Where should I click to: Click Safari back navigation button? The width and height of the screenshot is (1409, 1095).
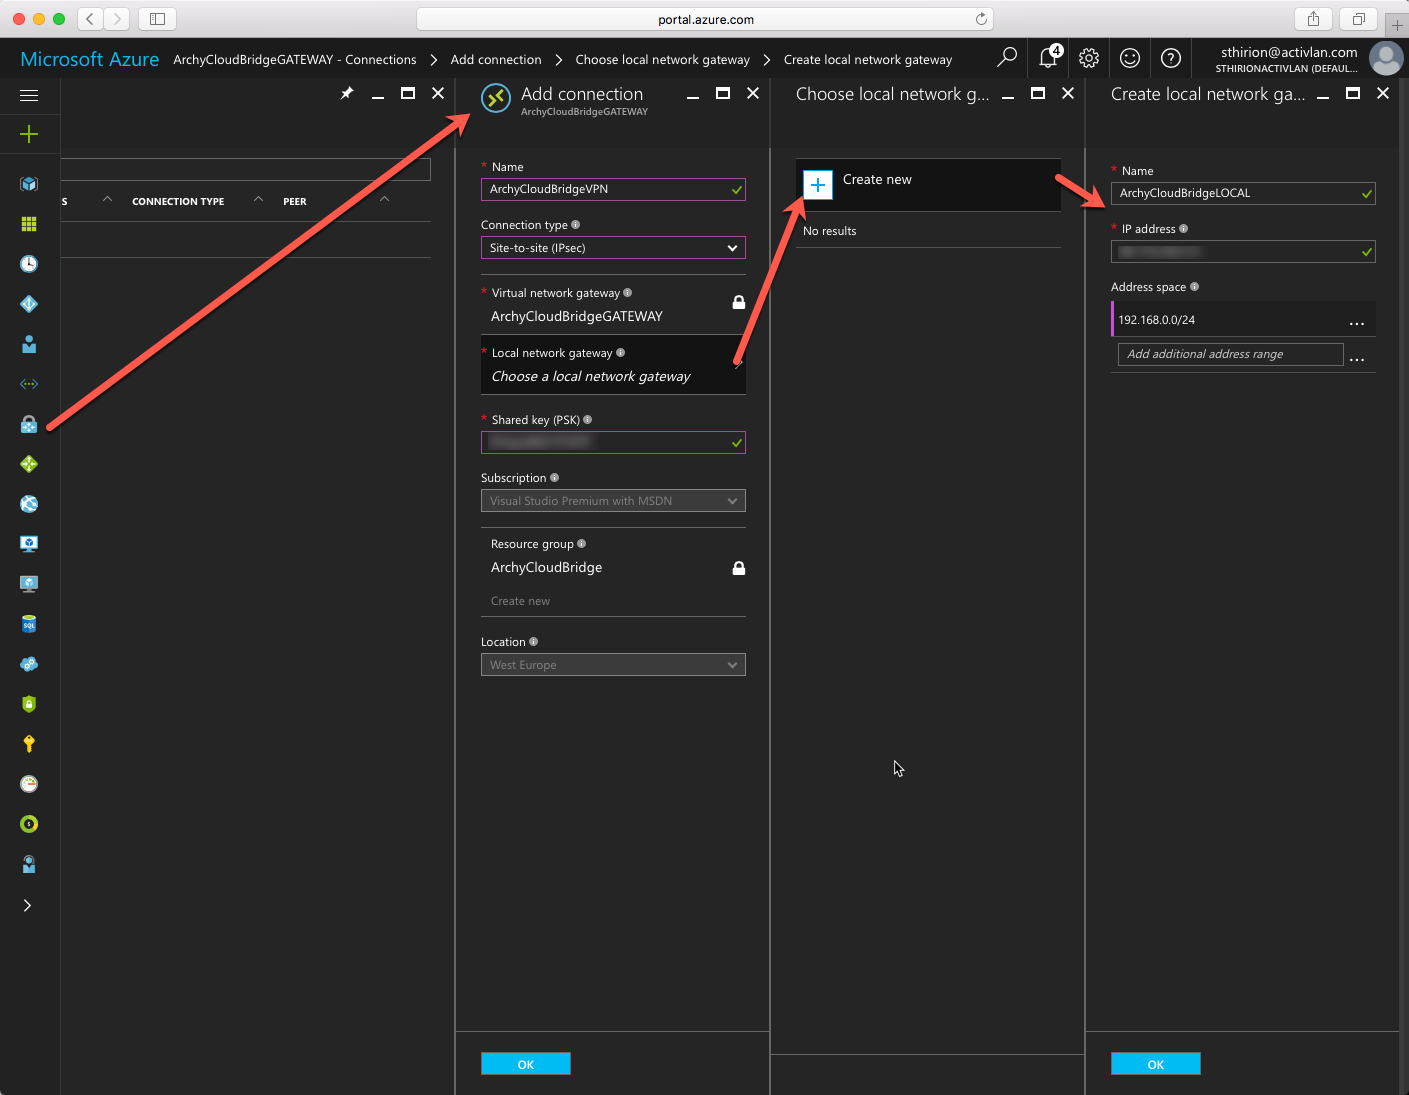point(90,19)
